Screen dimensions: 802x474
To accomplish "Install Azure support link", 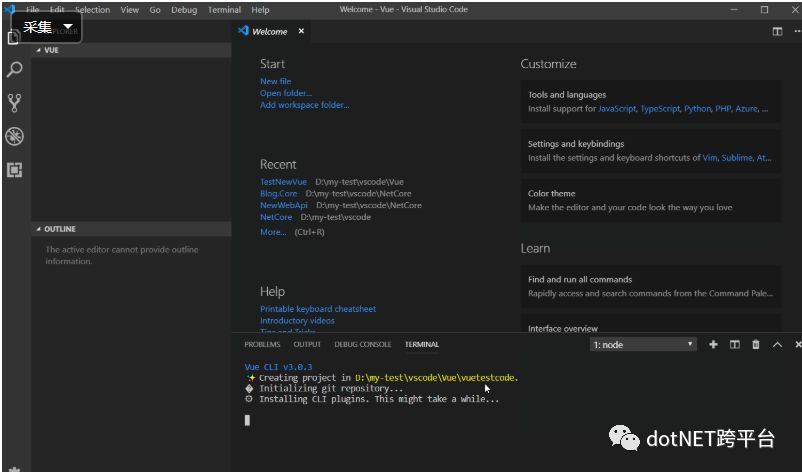I will pyautogui.click(x=747, y=108).
